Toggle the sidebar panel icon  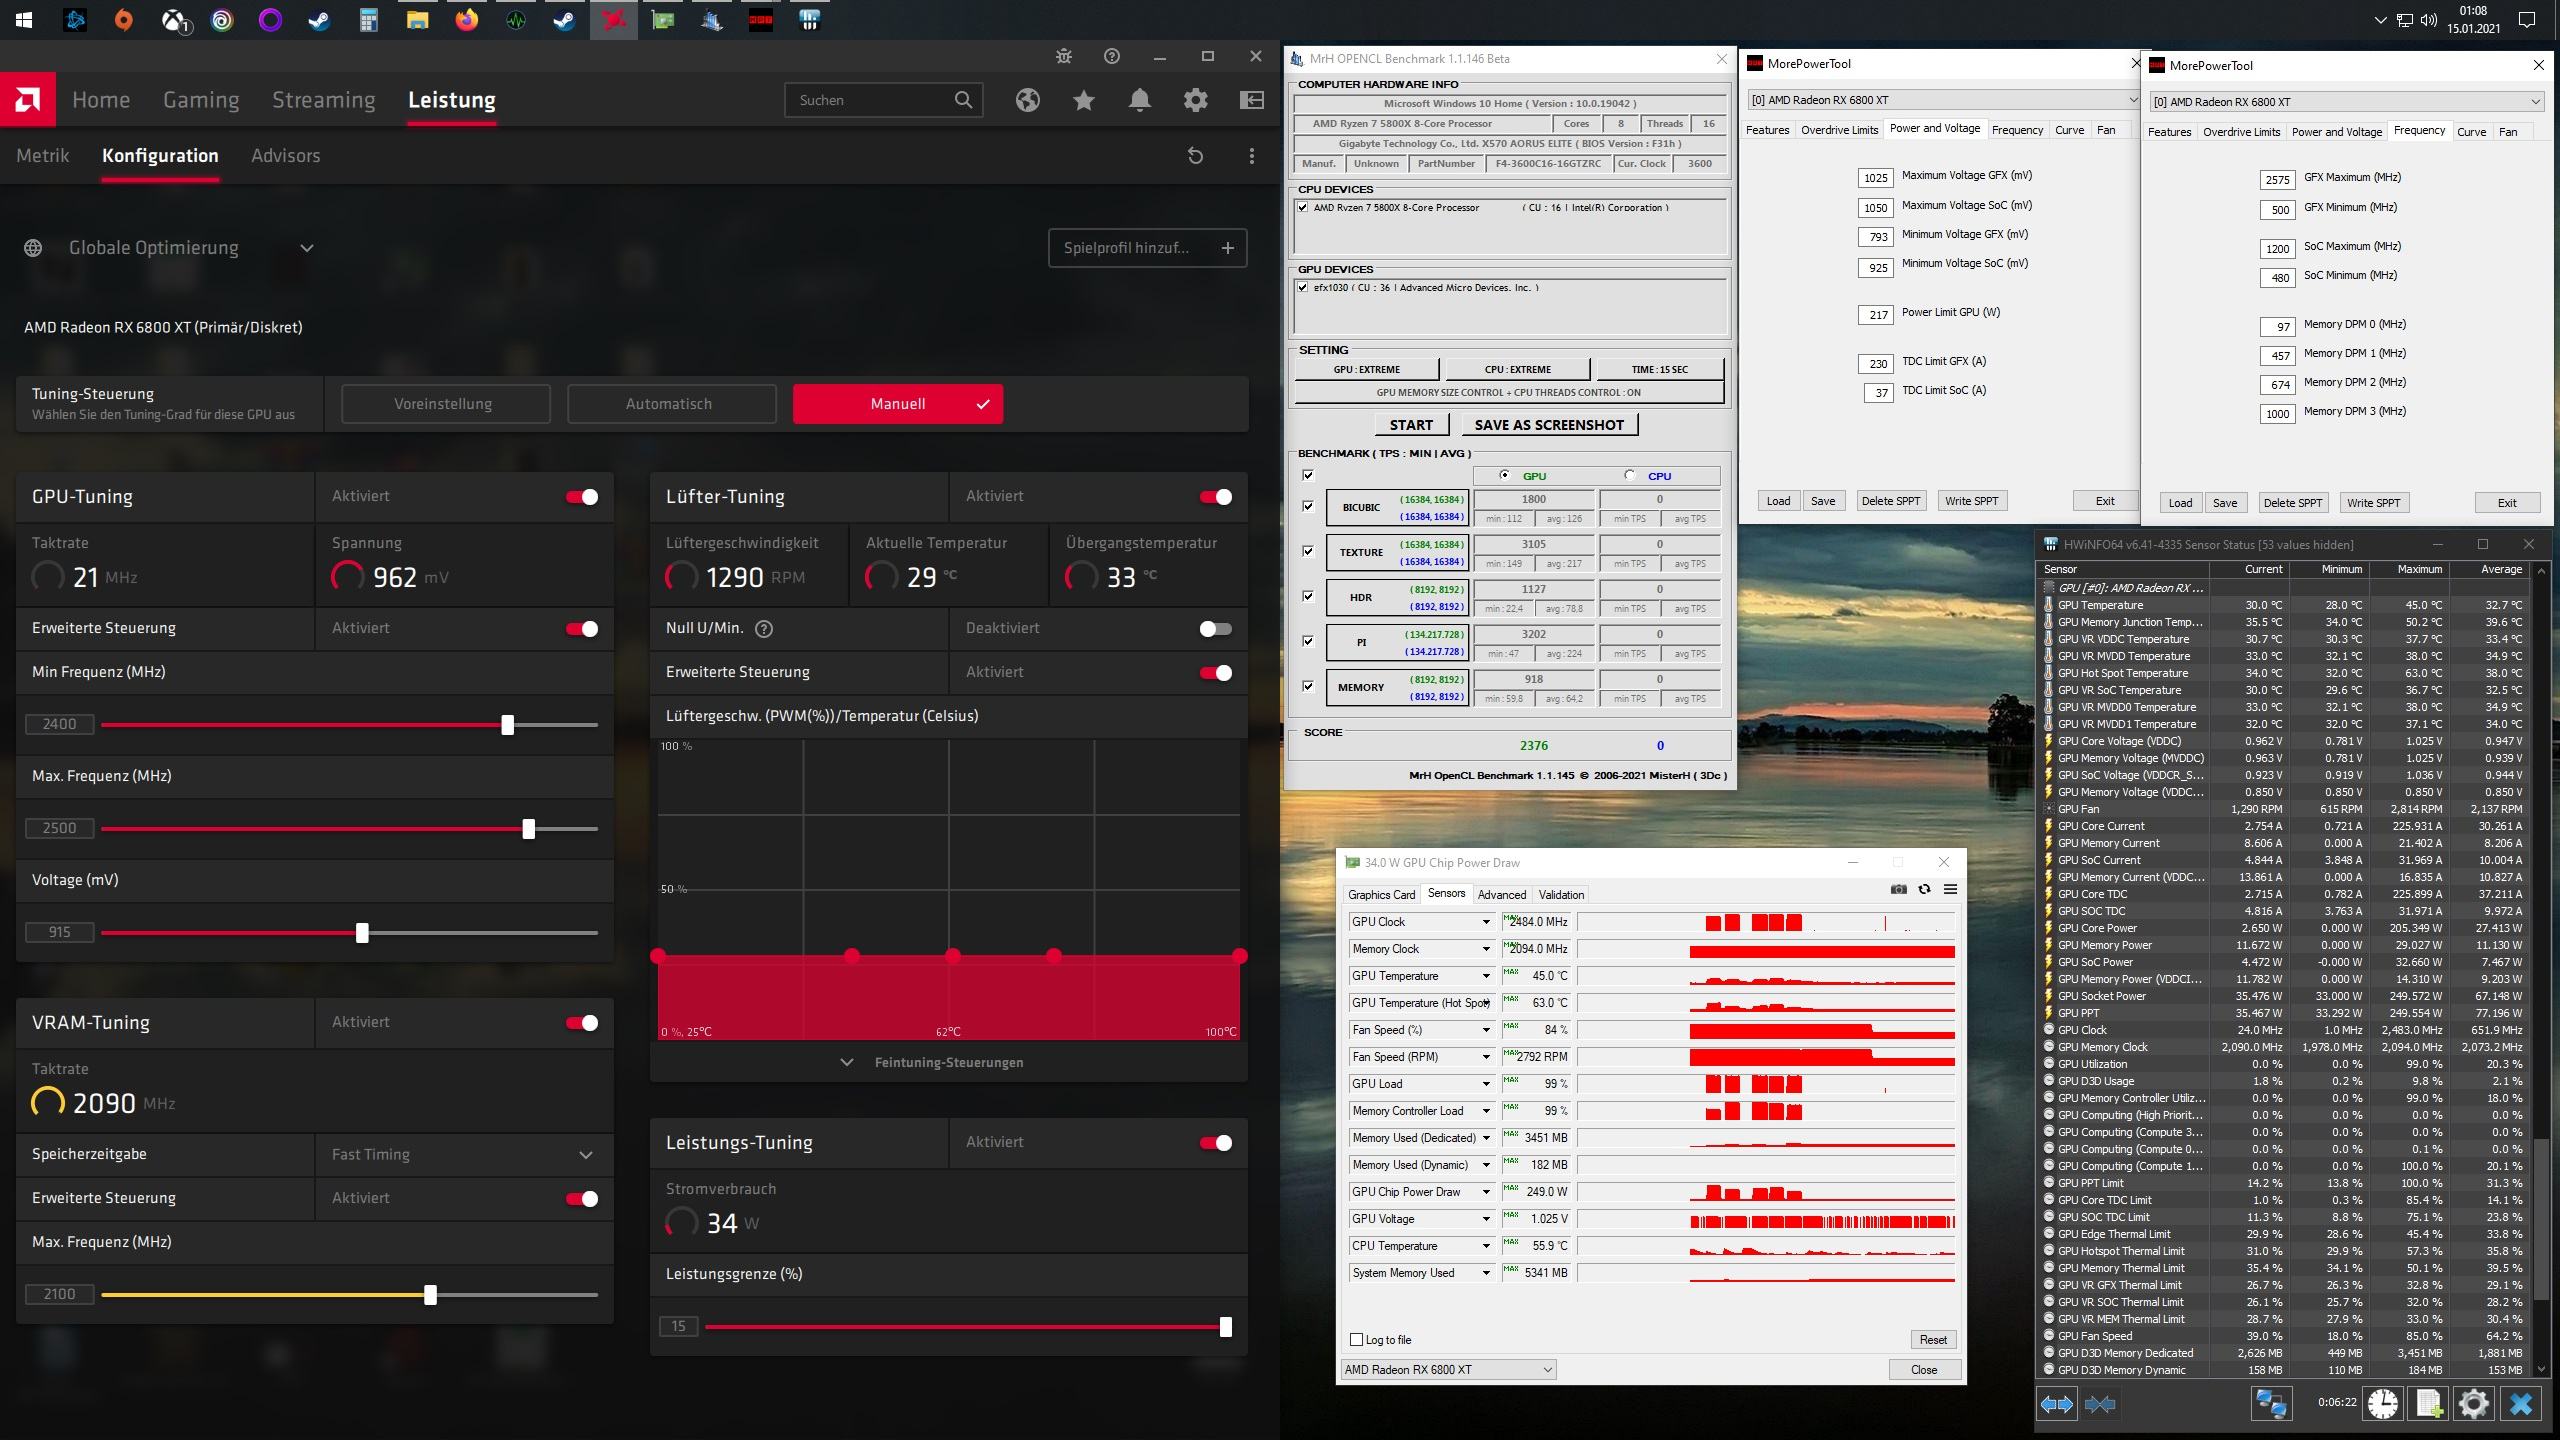[1252, 100]
